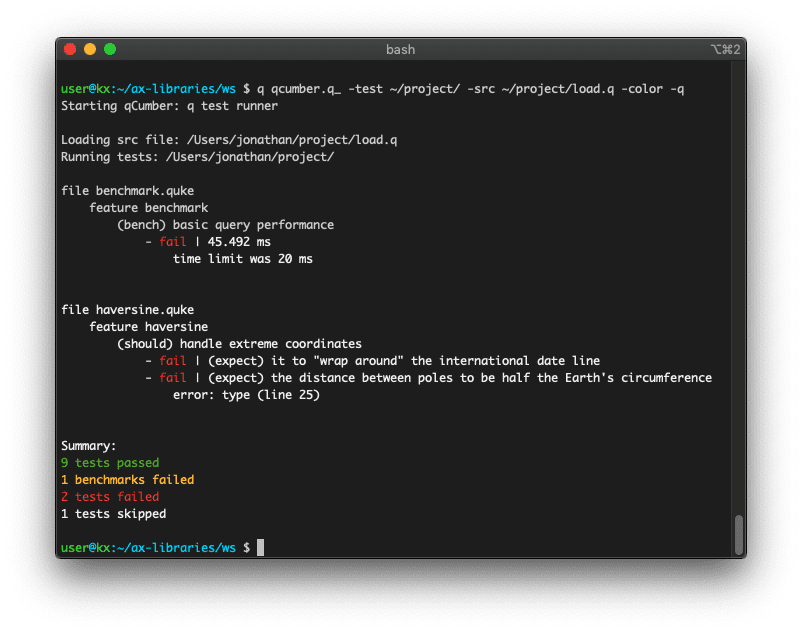Click 'feature benchmark' line

pyautogui.click(x=149, y=208)
